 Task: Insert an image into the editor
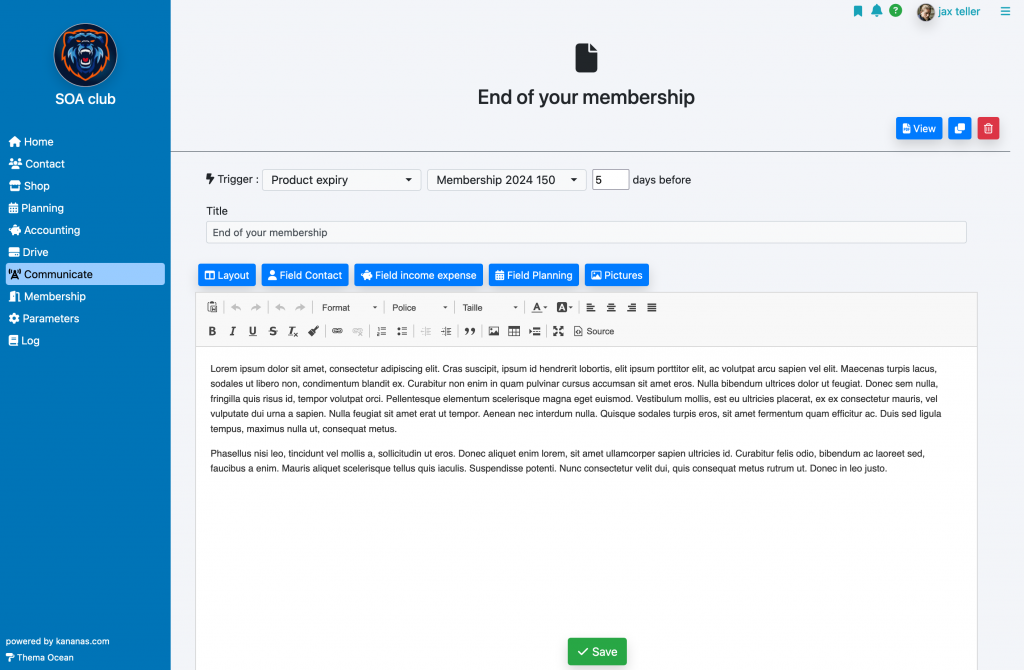coord(494,331)
